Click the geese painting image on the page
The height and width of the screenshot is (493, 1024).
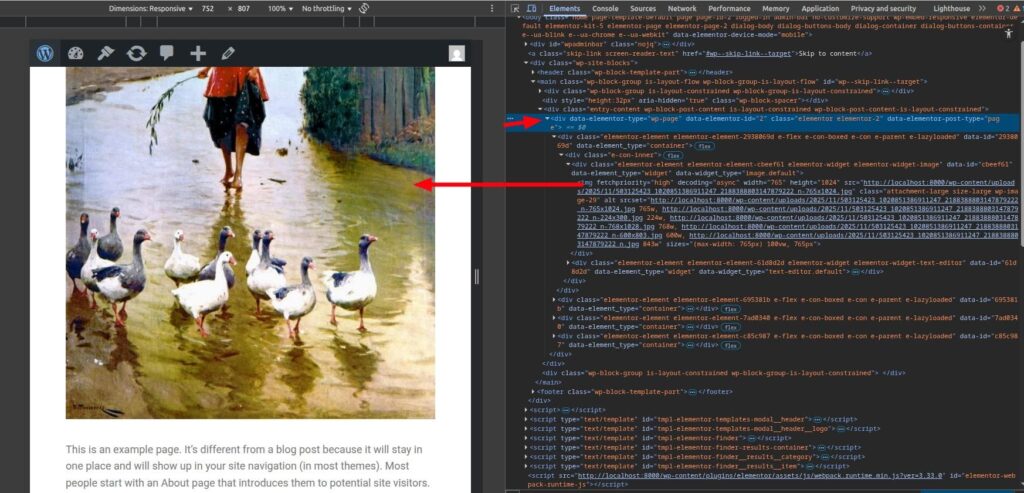250,242
